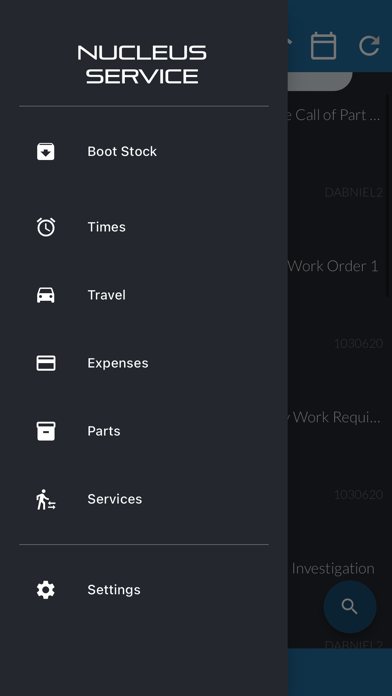
Task: Tap the Expenses credit card icon
Action: point(46,363)
